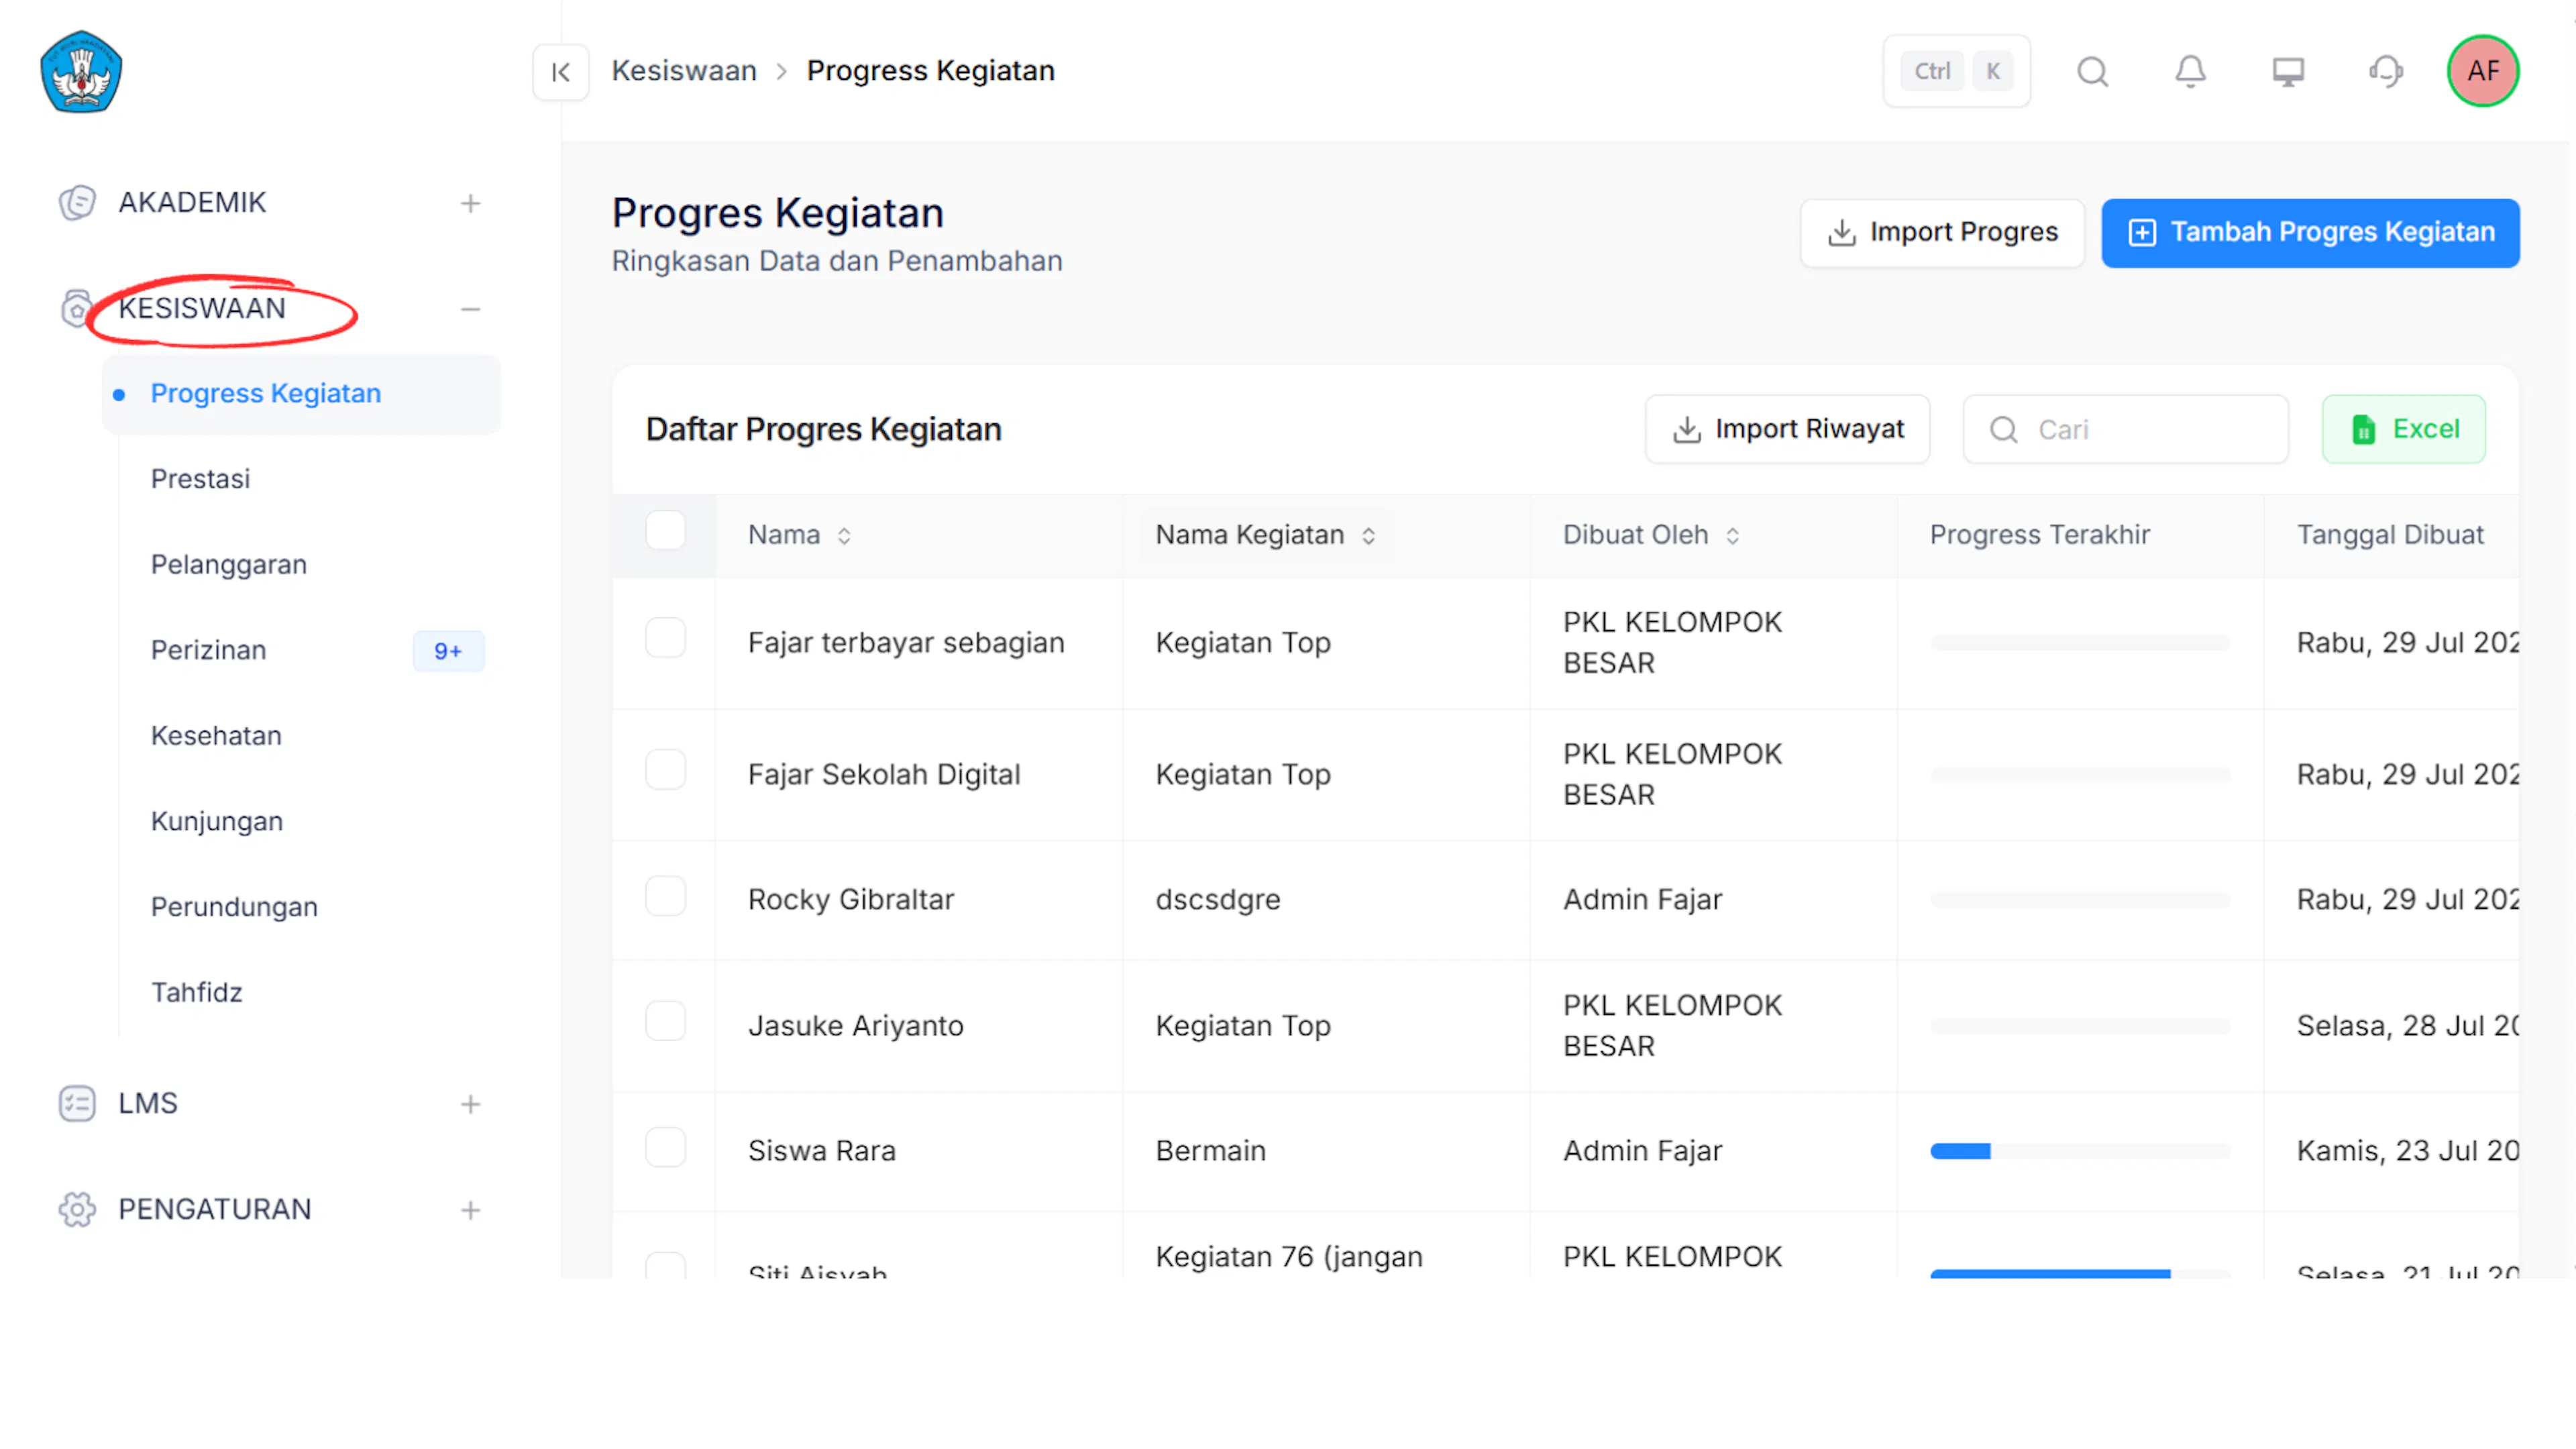This screenshot has width=2576, height=1449.
Task: Tick checkbox for Rocky Gibraltar row
Action: coord(665,896)
